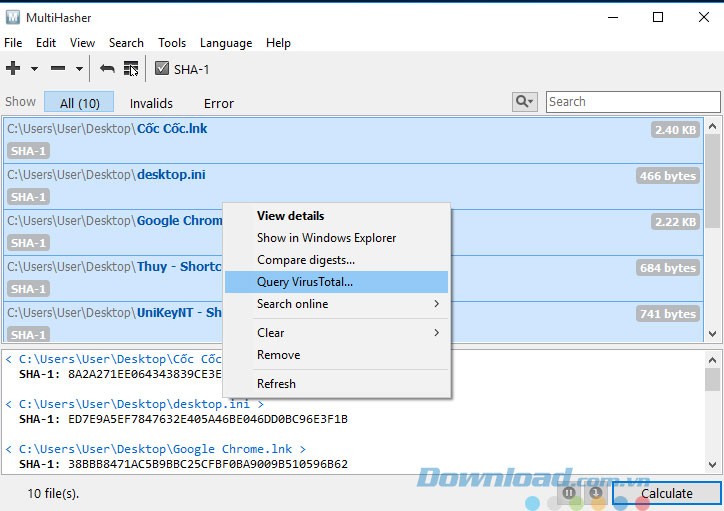Switch to the Invalids filter tab

[151, 103]
